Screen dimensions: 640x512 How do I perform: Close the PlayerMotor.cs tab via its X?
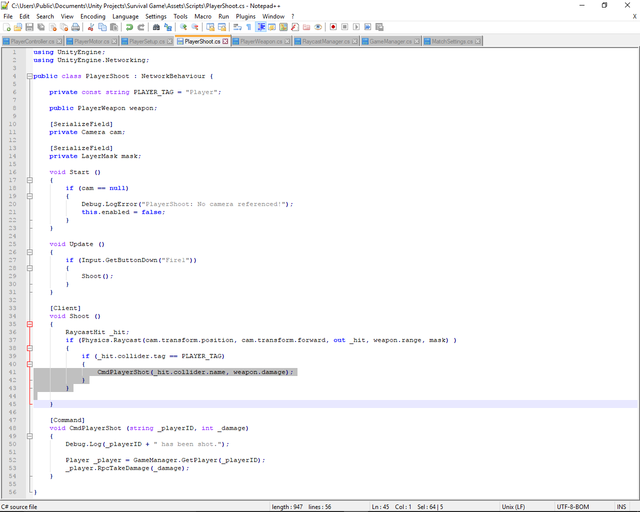[x=114, y=42]
